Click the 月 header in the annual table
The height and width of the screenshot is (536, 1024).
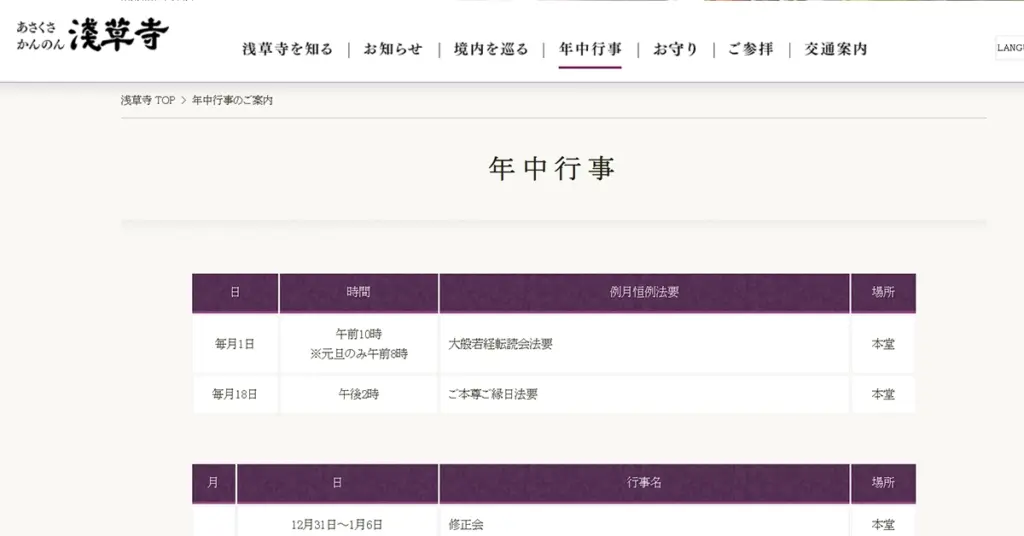click(214, 483)
